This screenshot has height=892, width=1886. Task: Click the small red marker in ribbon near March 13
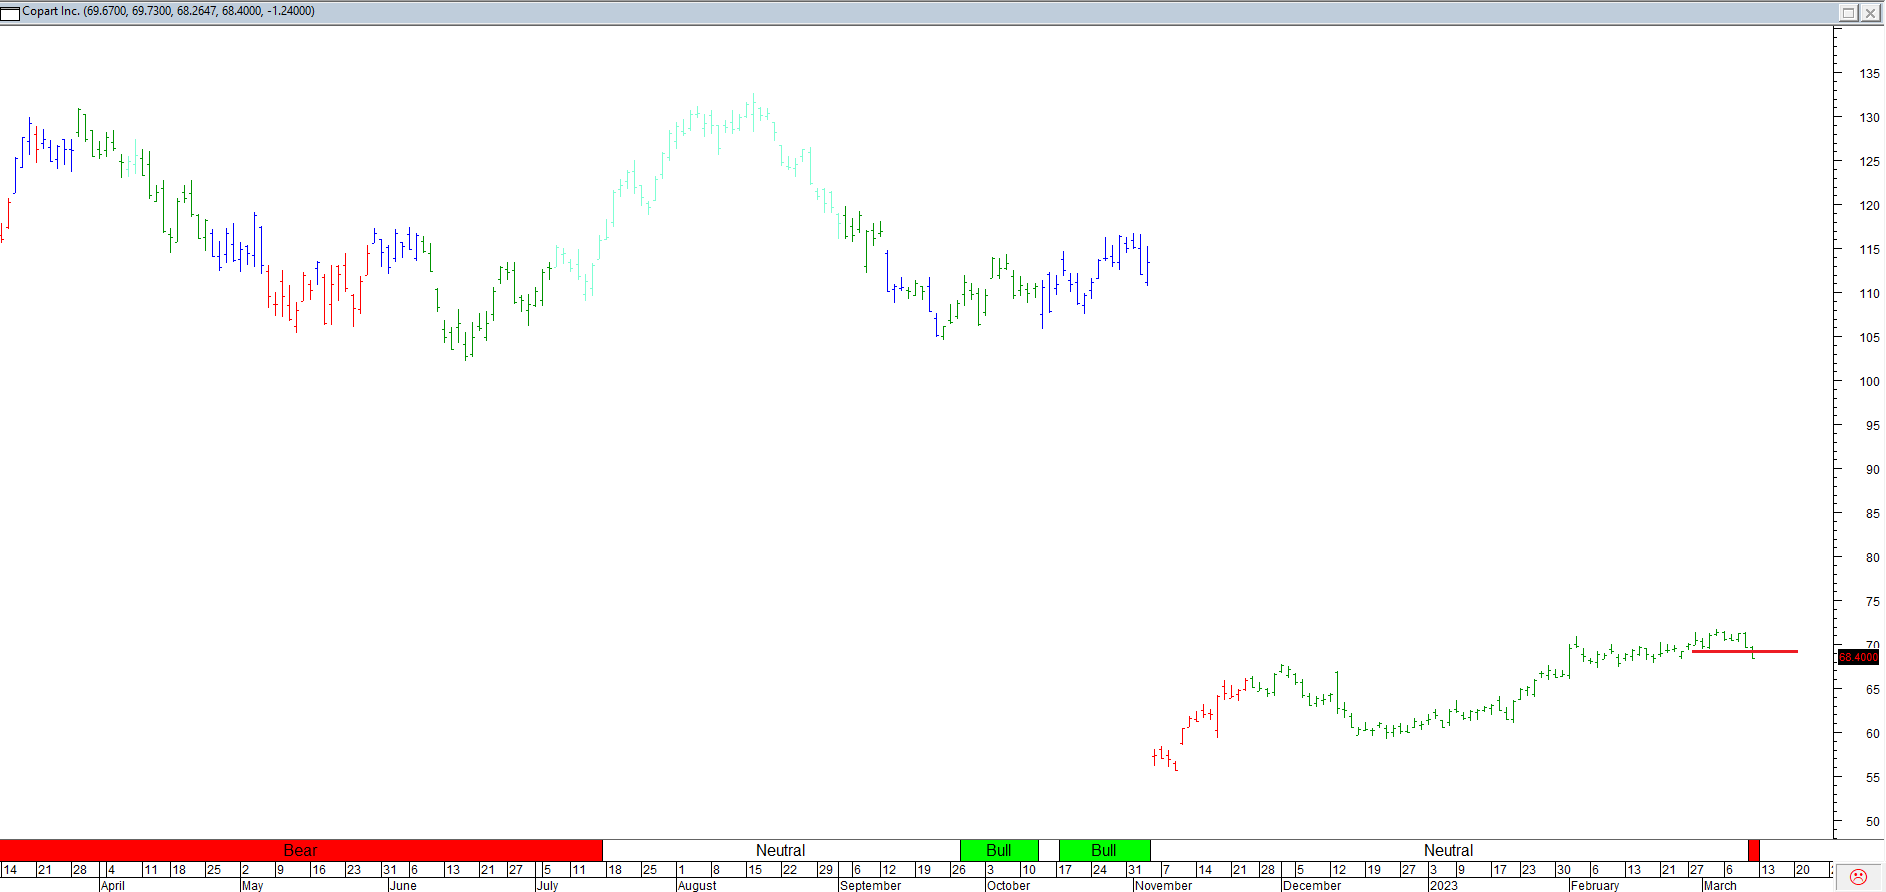pos(1754,850)
